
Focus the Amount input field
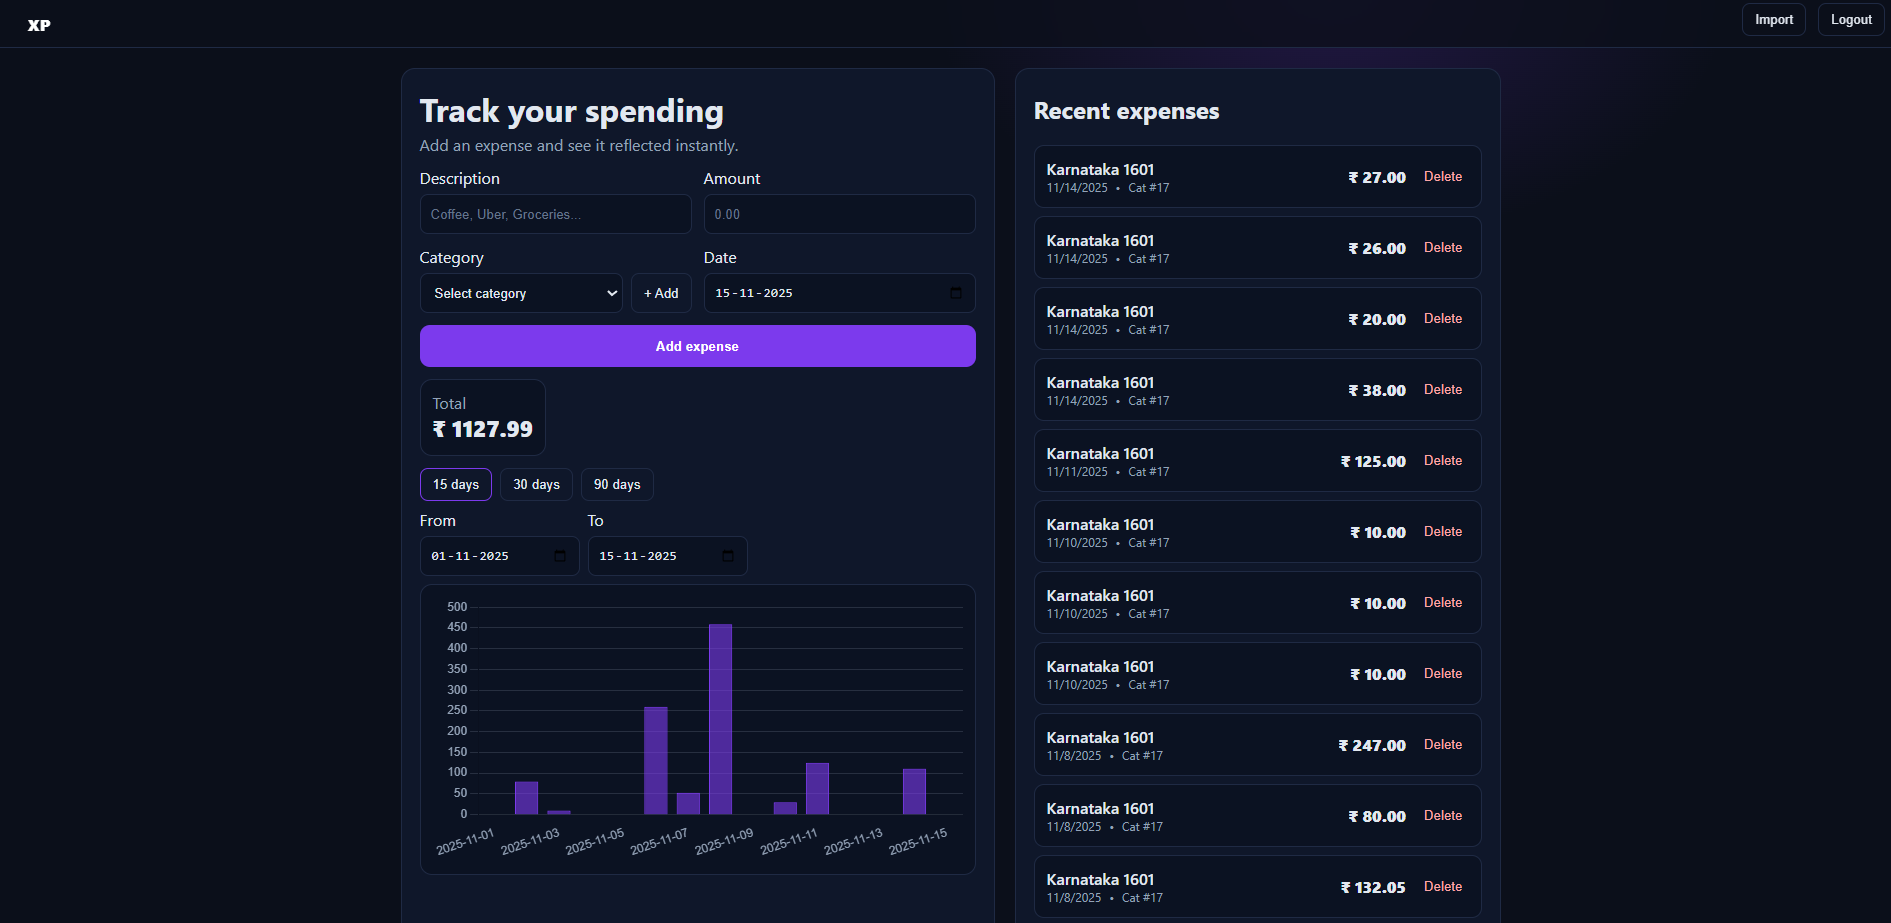(839, 214)
